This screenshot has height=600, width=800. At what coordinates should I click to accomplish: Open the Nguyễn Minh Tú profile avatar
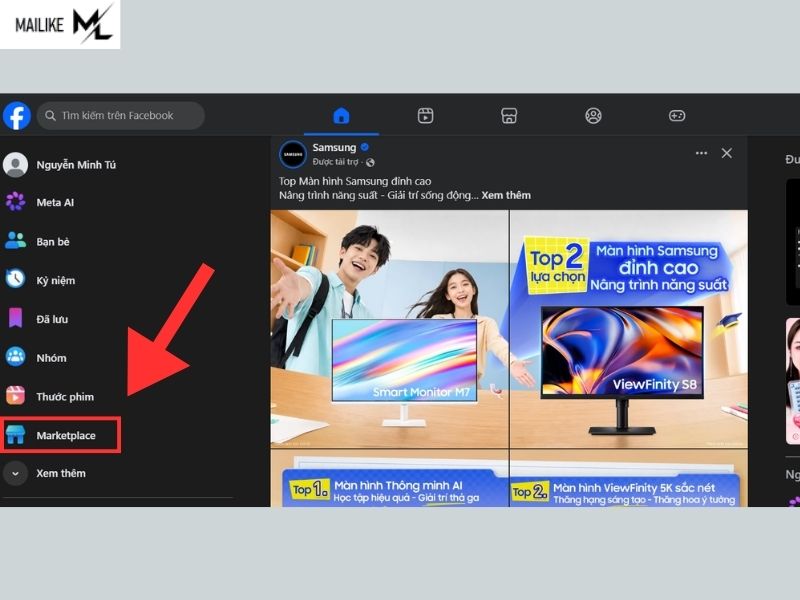15,165
